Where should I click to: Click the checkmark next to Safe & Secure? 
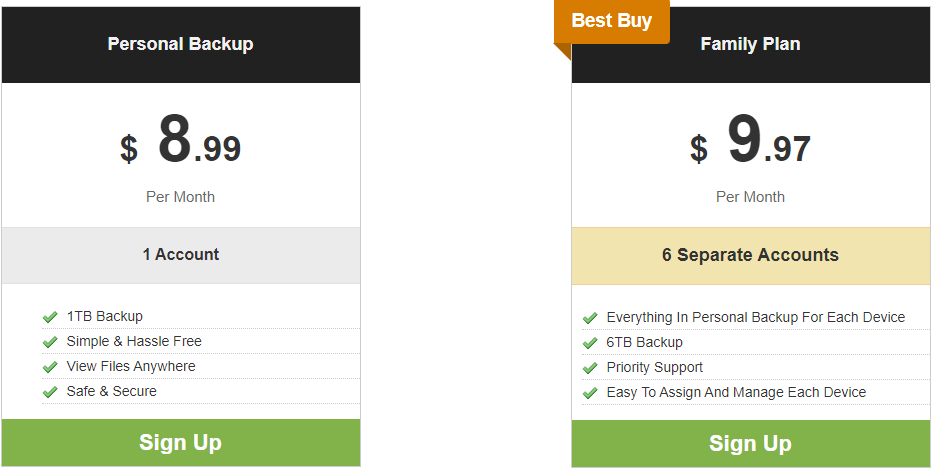coord(50,392)
